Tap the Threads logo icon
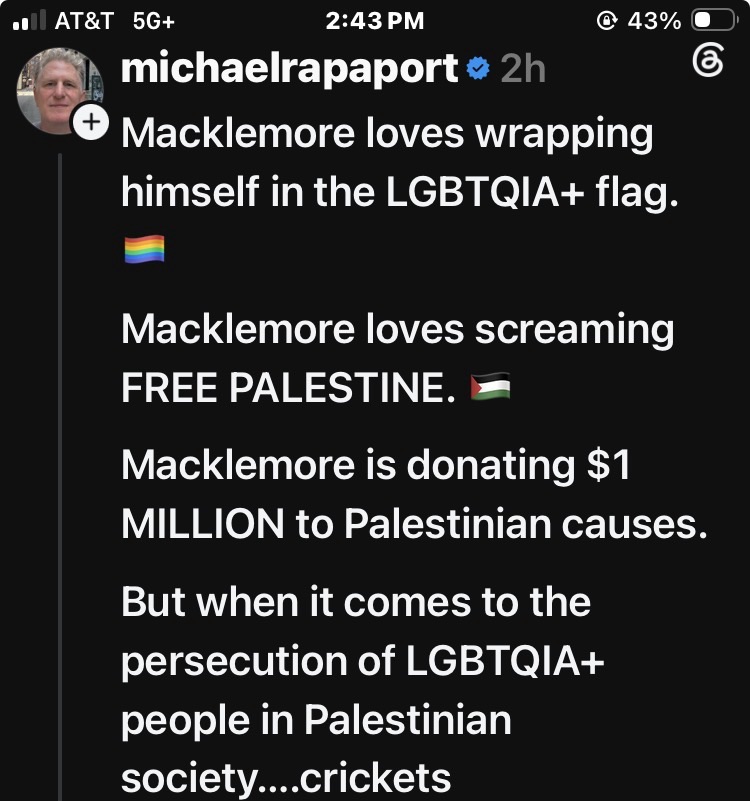This screenshot has height=801, width=750. click(708, 60)
